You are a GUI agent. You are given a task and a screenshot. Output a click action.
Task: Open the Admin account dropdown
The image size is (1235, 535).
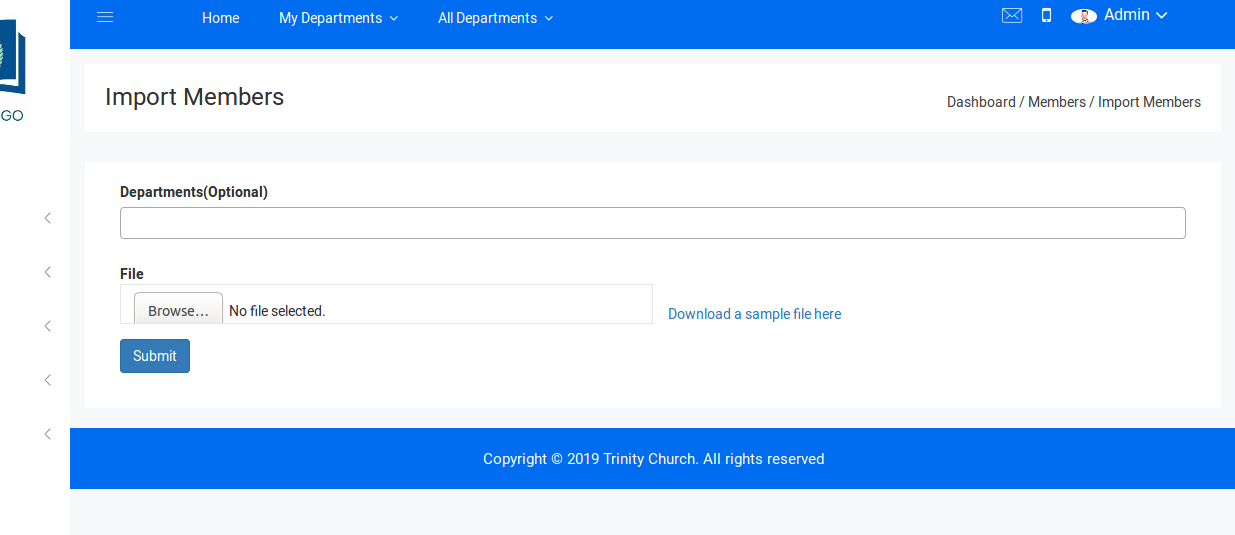[1135, 15]
